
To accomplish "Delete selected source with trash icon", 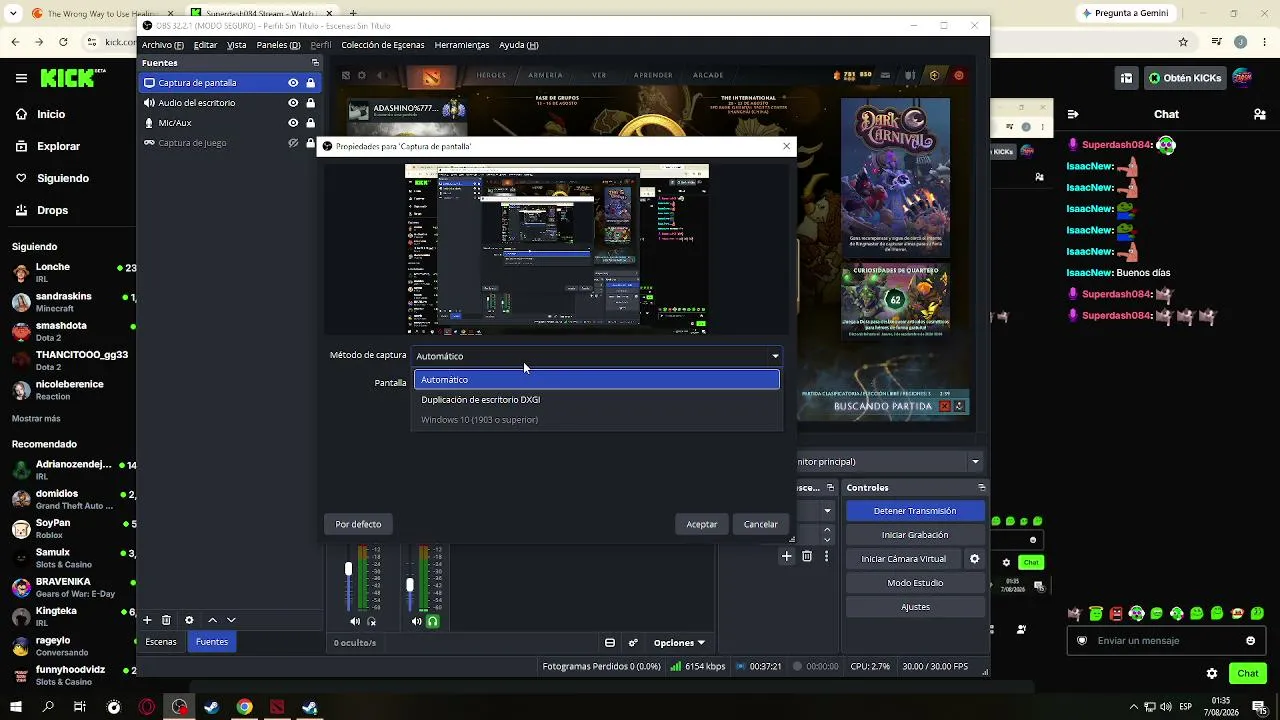I will pyautogui.click(x=166, y=620).
